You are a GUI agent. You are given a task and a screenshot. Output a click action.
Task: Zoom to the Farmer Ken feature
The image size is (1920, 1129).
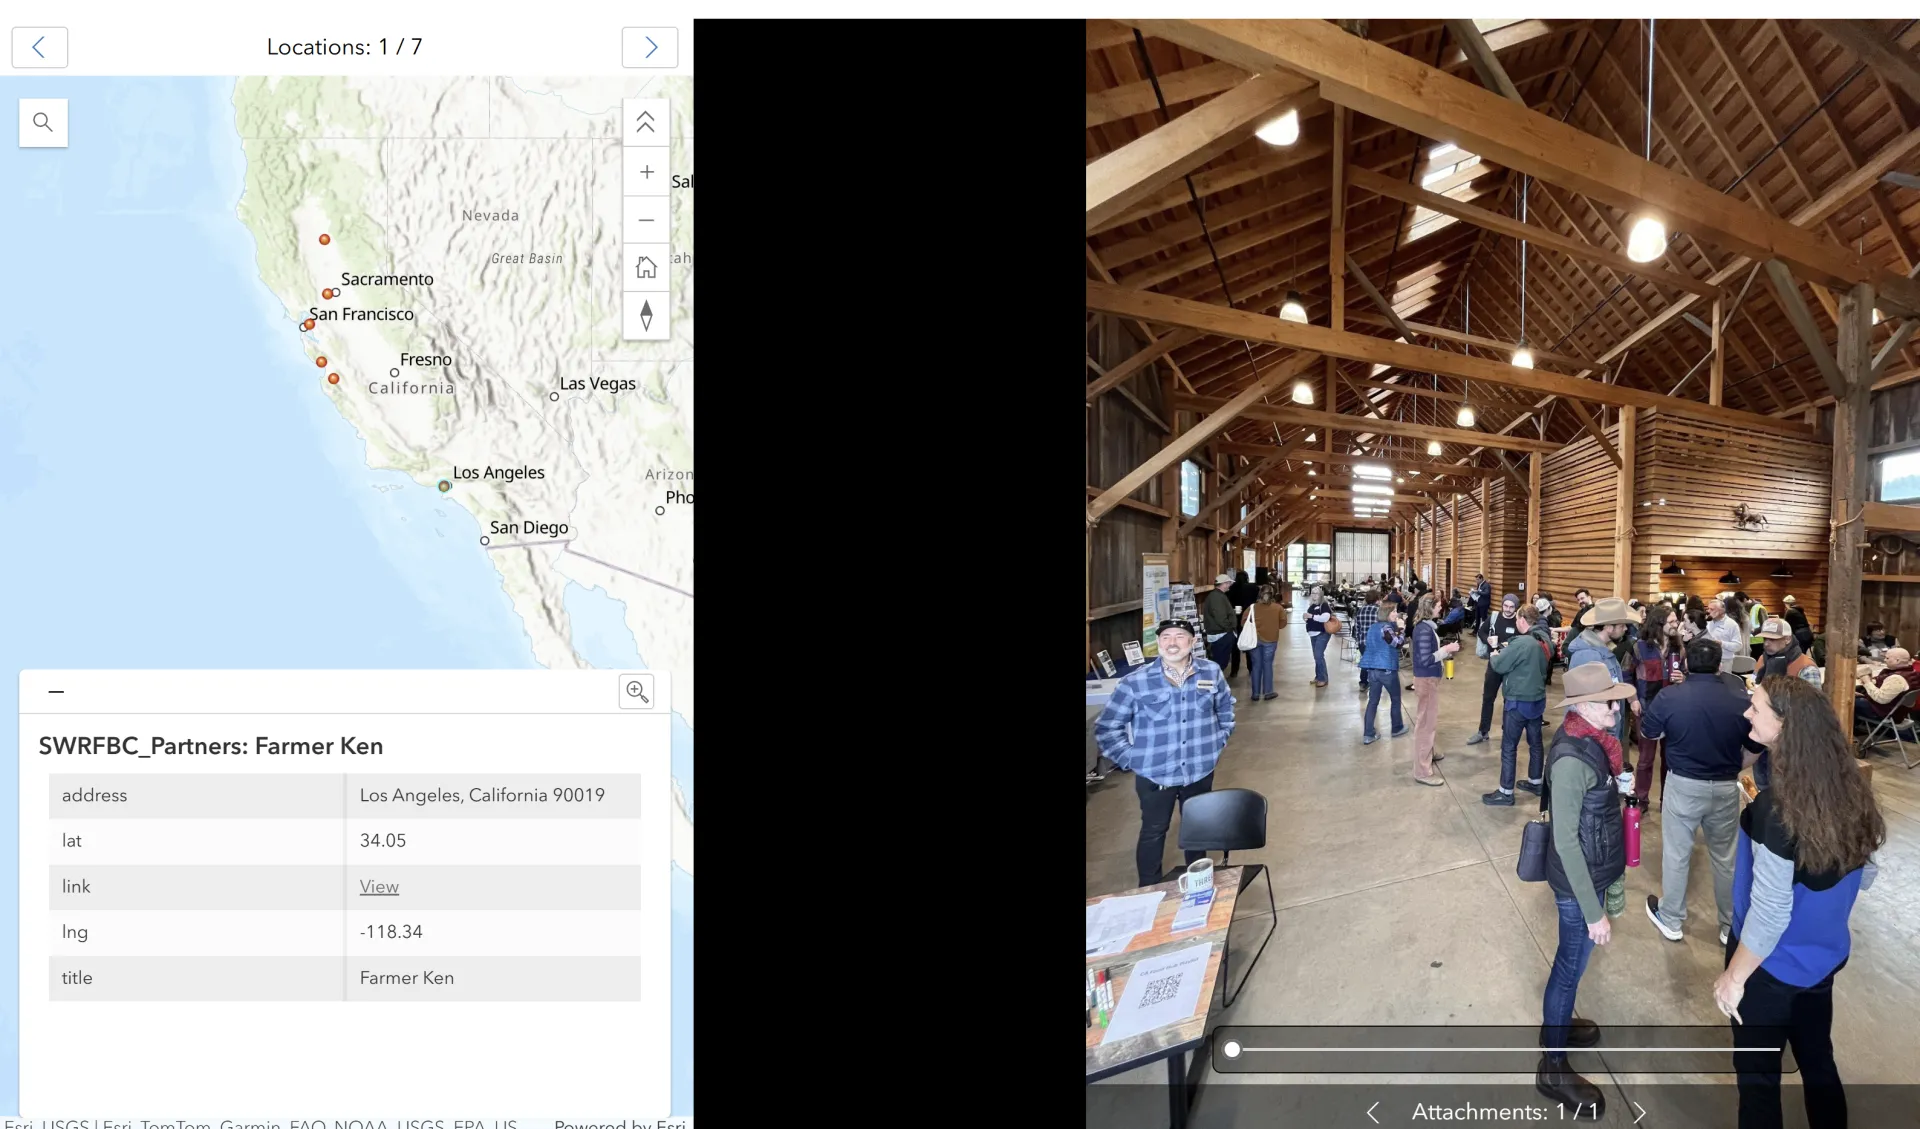(x=636, y=691)
